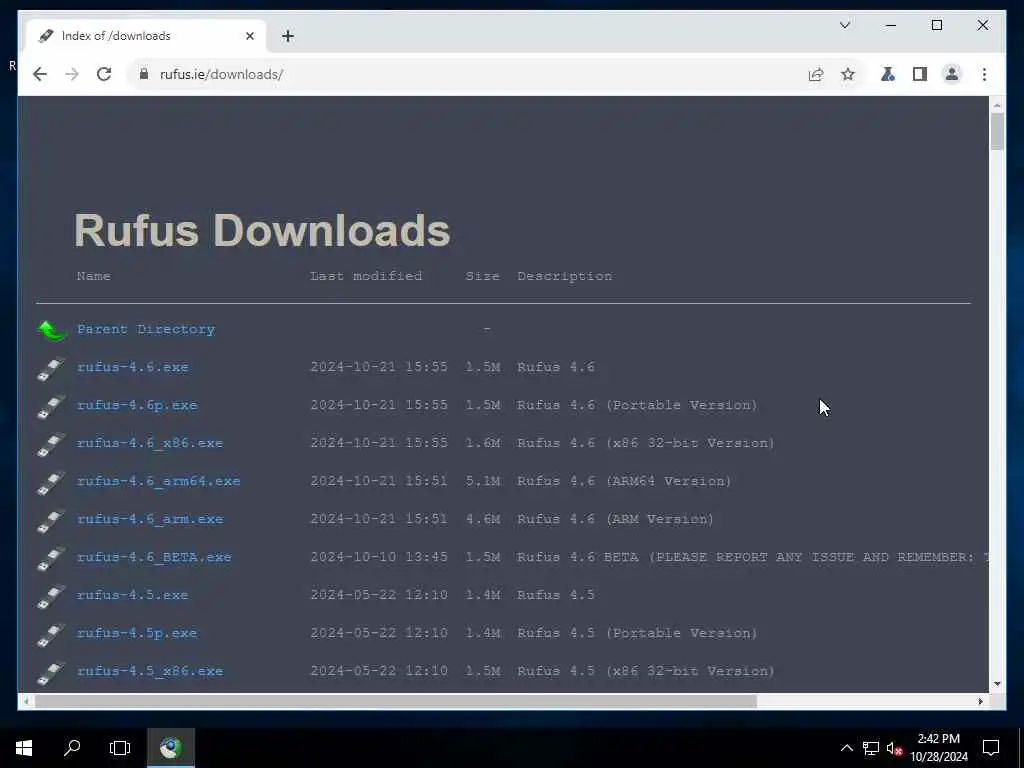The width and height of the screenshot is (1024, 768).
Task: Sort by the Size column header
Action: [482, 276]
